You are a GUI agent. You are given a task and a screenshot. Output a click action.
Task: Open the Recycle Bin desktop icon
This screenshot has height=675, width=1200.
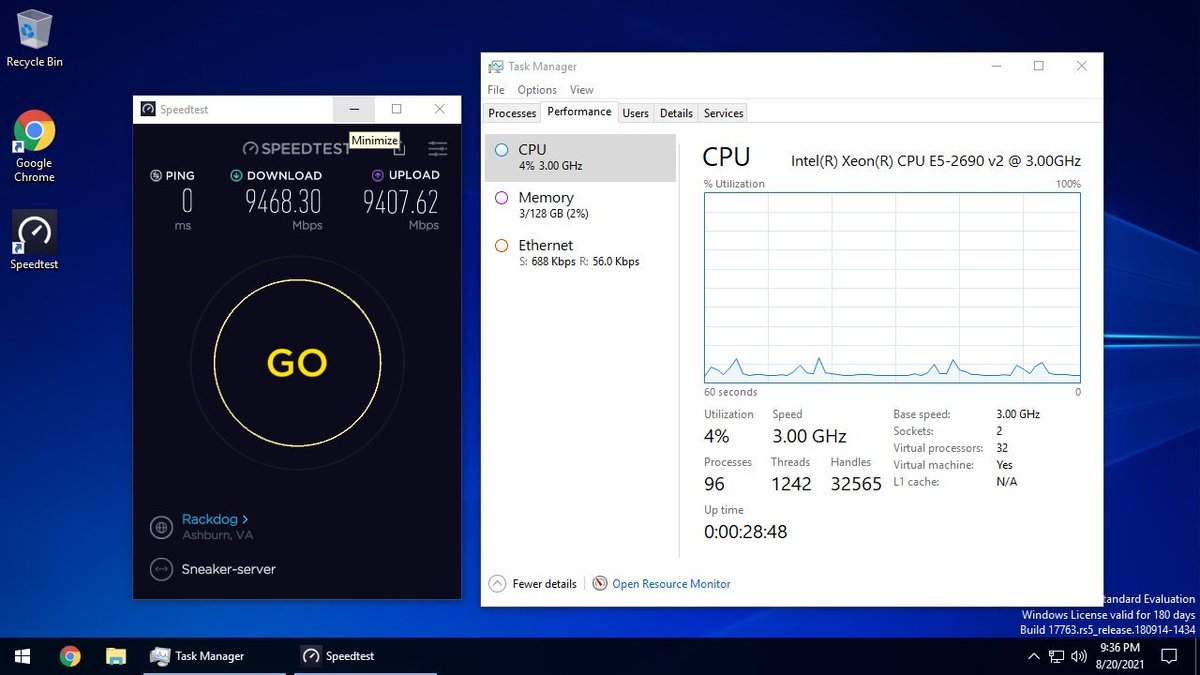[x=34, y=38]
